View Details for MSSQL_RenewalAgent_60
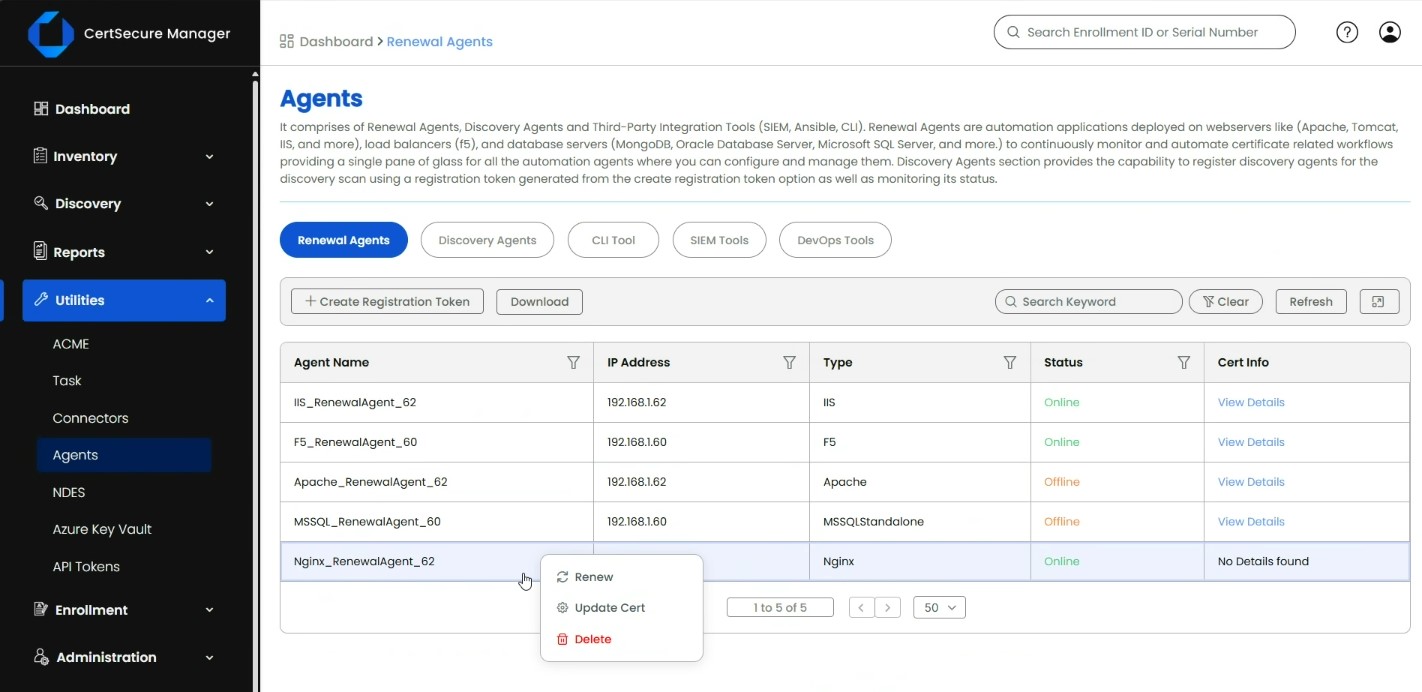 click(x=1251, y=522)
